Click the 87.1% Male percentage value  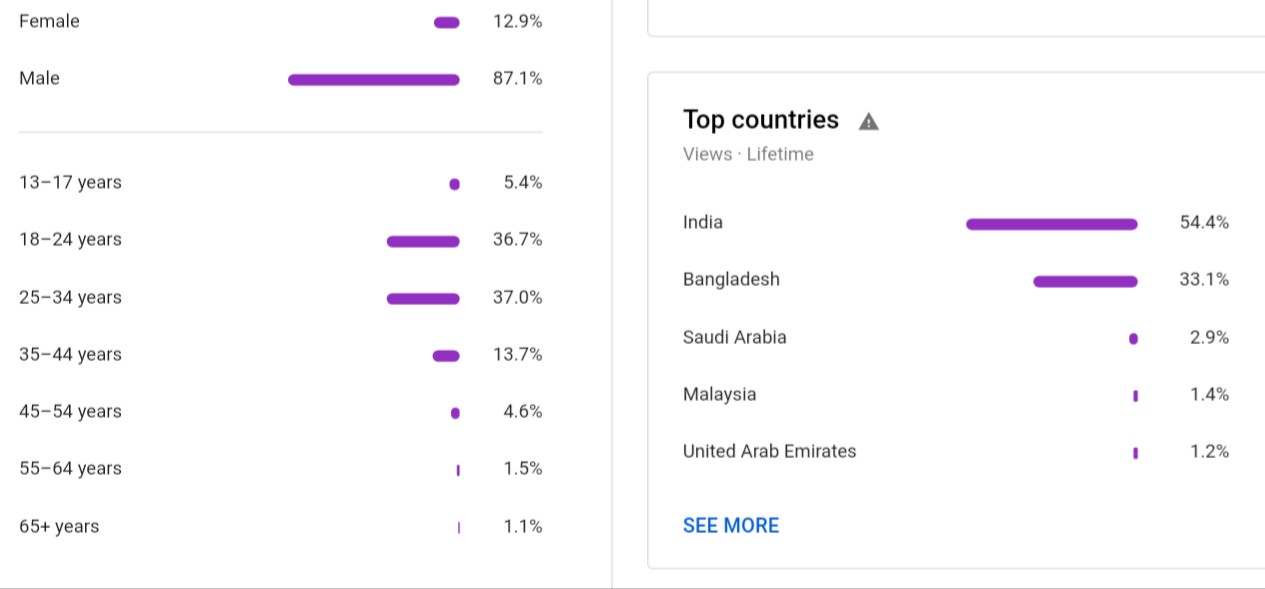pos(518,78)
